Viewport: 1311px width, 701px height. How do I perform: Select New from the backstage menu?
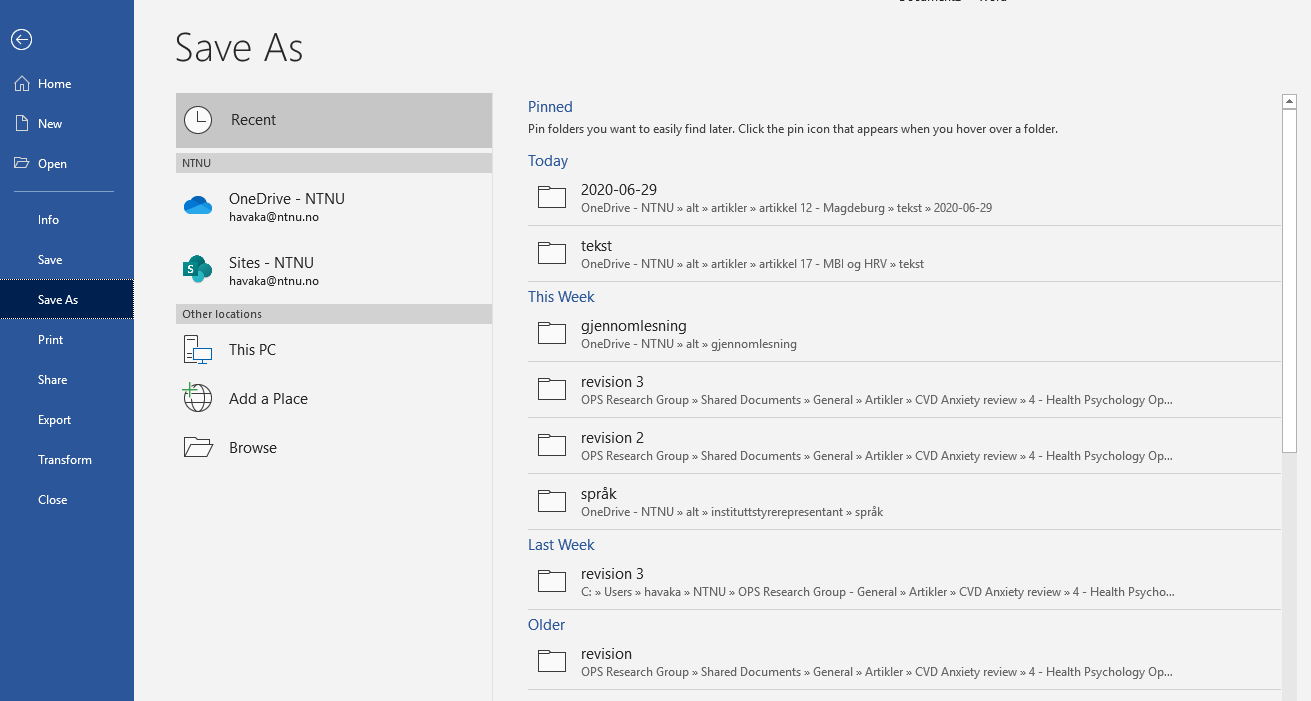point(50,124)
